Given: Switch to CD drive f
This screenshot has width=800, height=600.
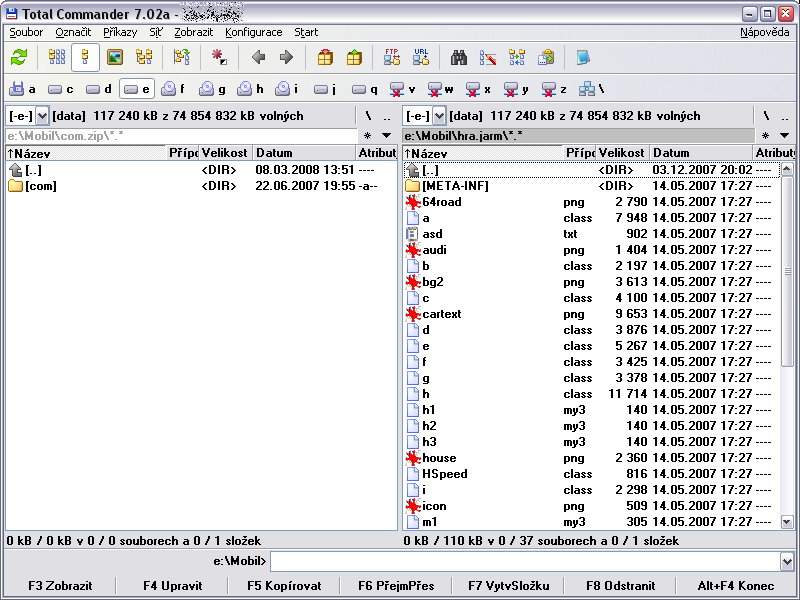Looking at the screenshot, I should click(173, 89).
